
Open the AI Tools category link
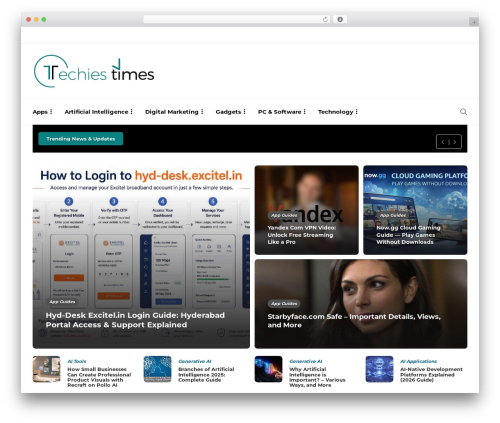[x=77, y=361]
